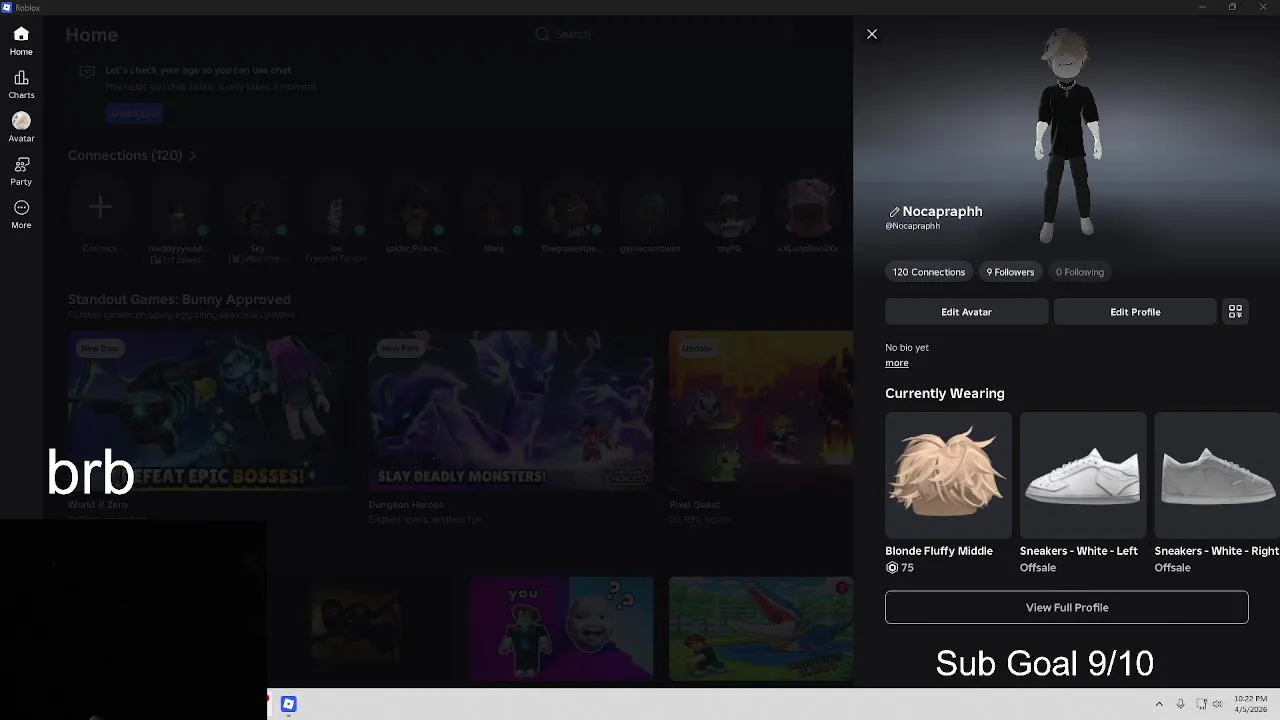1280x720 pixels.
Task: Open the Party sidebar icon
Action: 21,171
